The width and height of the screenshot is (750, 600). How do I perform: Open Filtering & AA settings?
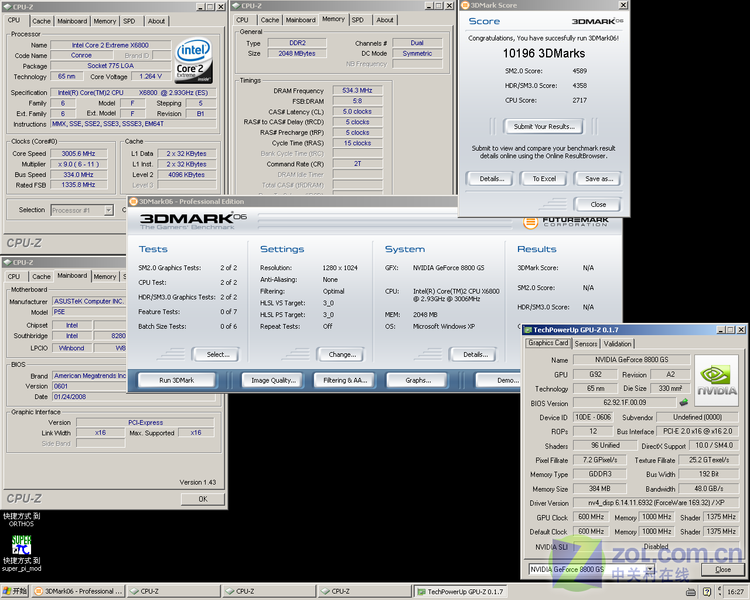coord(345,380)
